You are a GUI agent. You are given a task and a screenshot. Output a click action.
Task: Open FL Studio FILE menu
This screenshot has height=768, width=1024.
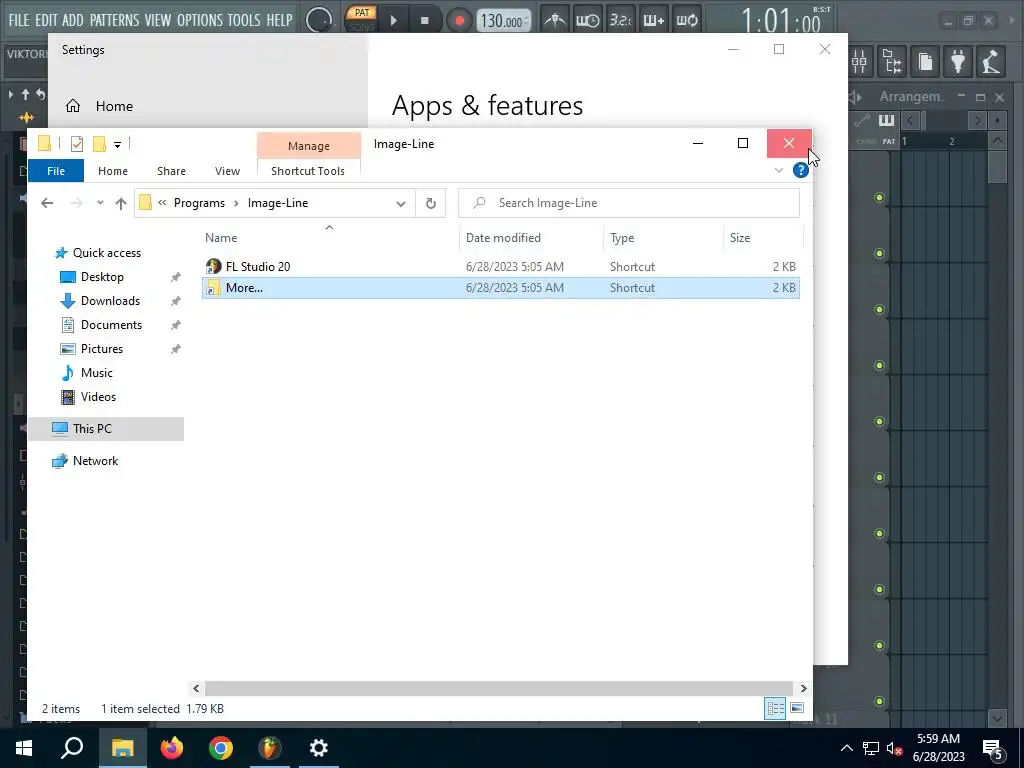(19, 20)
